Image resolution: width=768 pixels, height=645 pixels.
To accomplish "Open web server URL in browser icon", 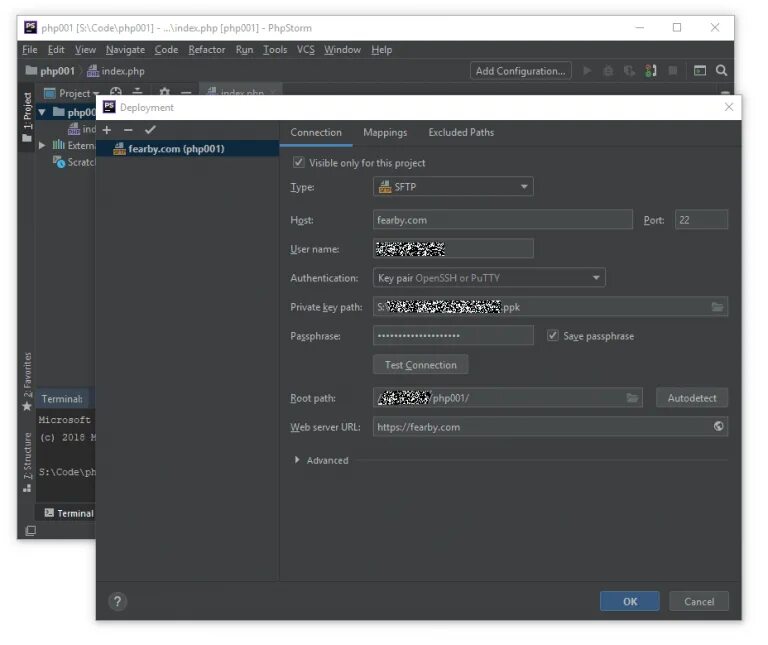I will point(719,427).
